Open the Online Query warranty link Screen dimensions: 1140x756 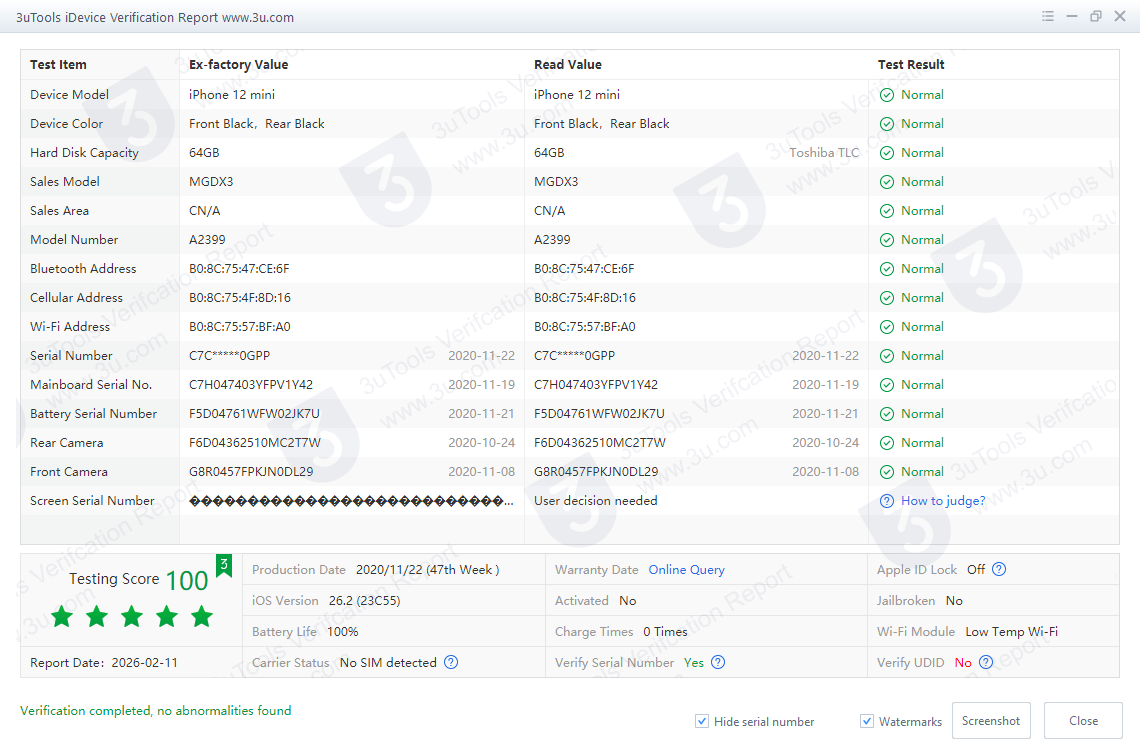tap(686, 570)
